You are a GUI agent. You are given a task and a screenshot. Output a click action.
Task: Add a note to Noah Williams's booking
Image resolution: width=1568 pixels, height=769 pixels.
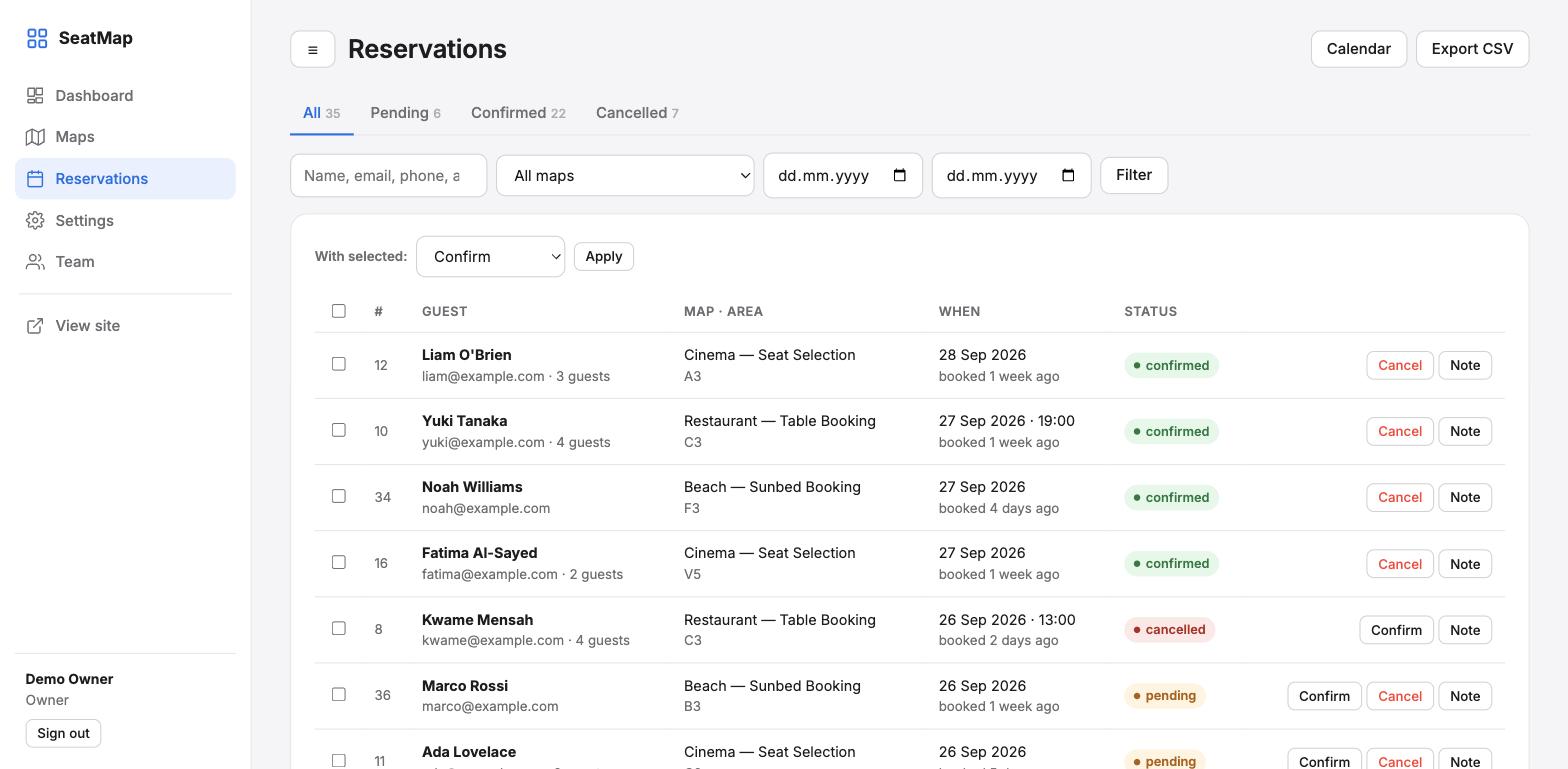(1465, 497)
